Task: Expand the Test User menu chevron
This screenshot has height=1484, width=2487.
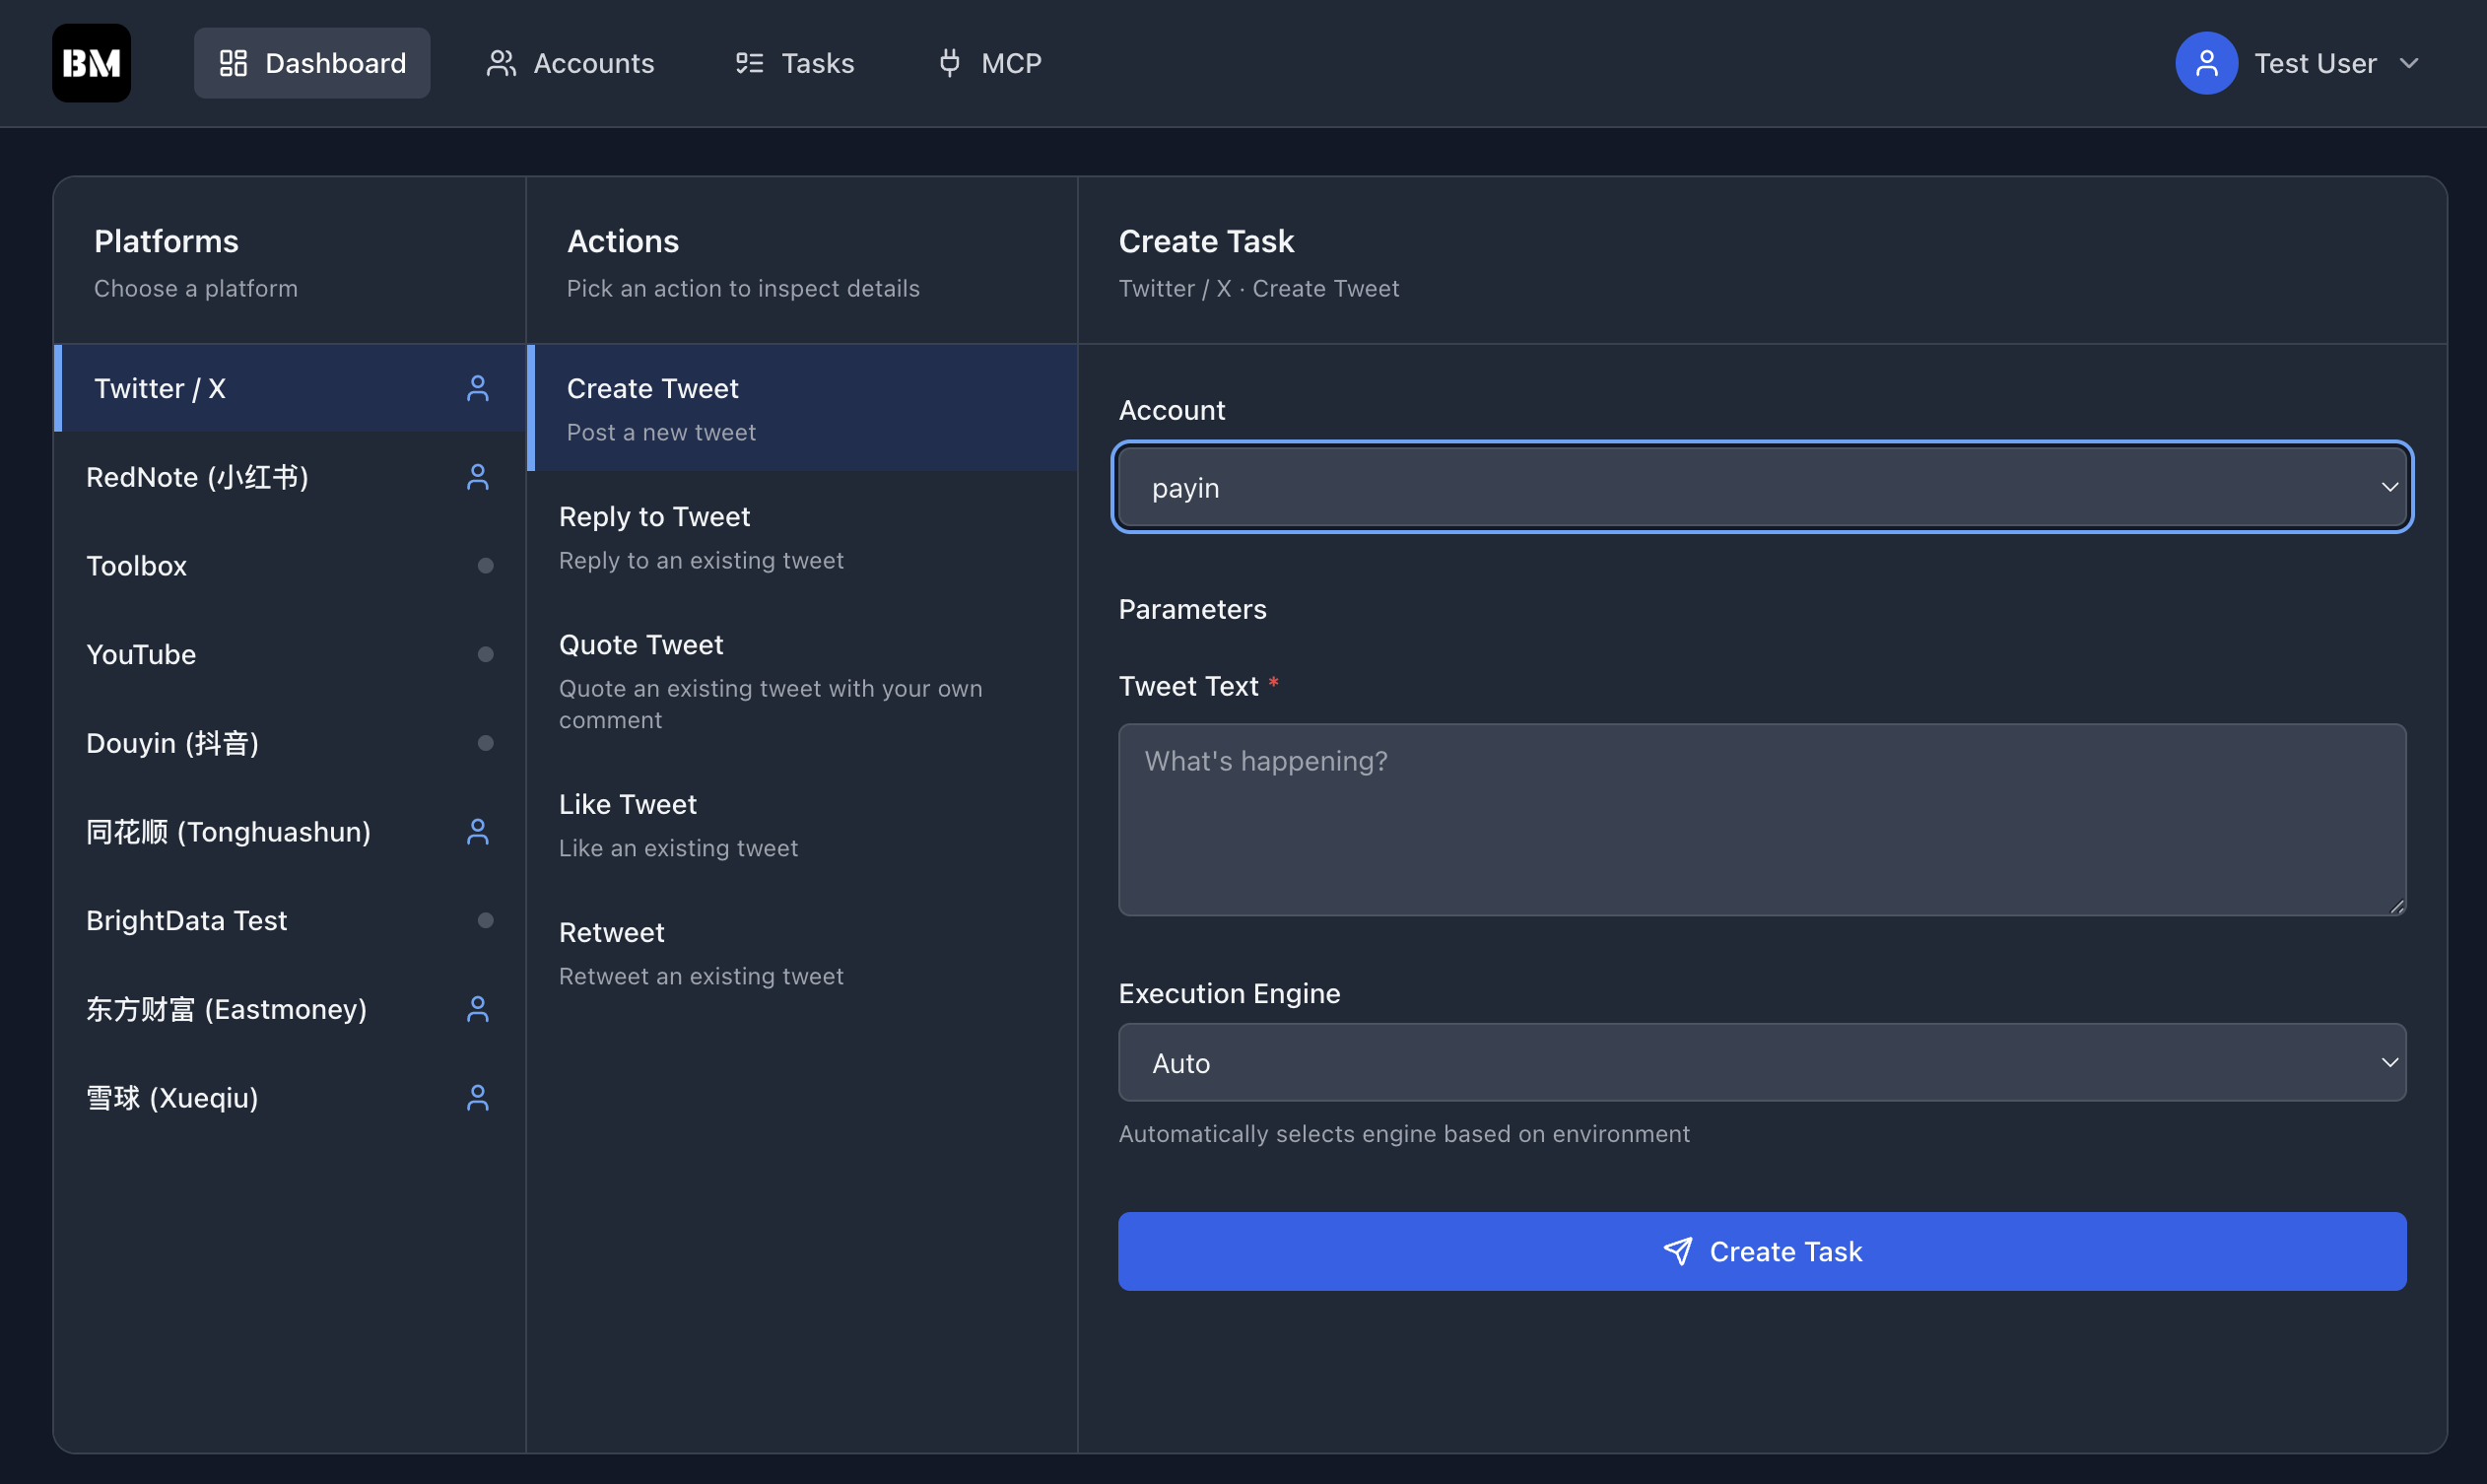Action: (2409, 63)
